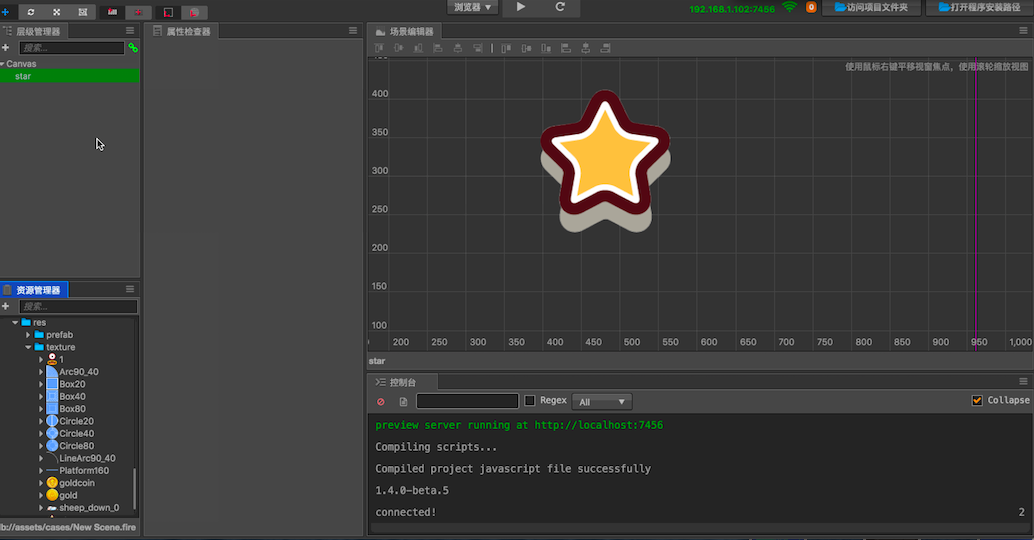Collapse the Canvas node
Screen dimensions: 1034x540
pyautogui.click(x=3, y=64)
